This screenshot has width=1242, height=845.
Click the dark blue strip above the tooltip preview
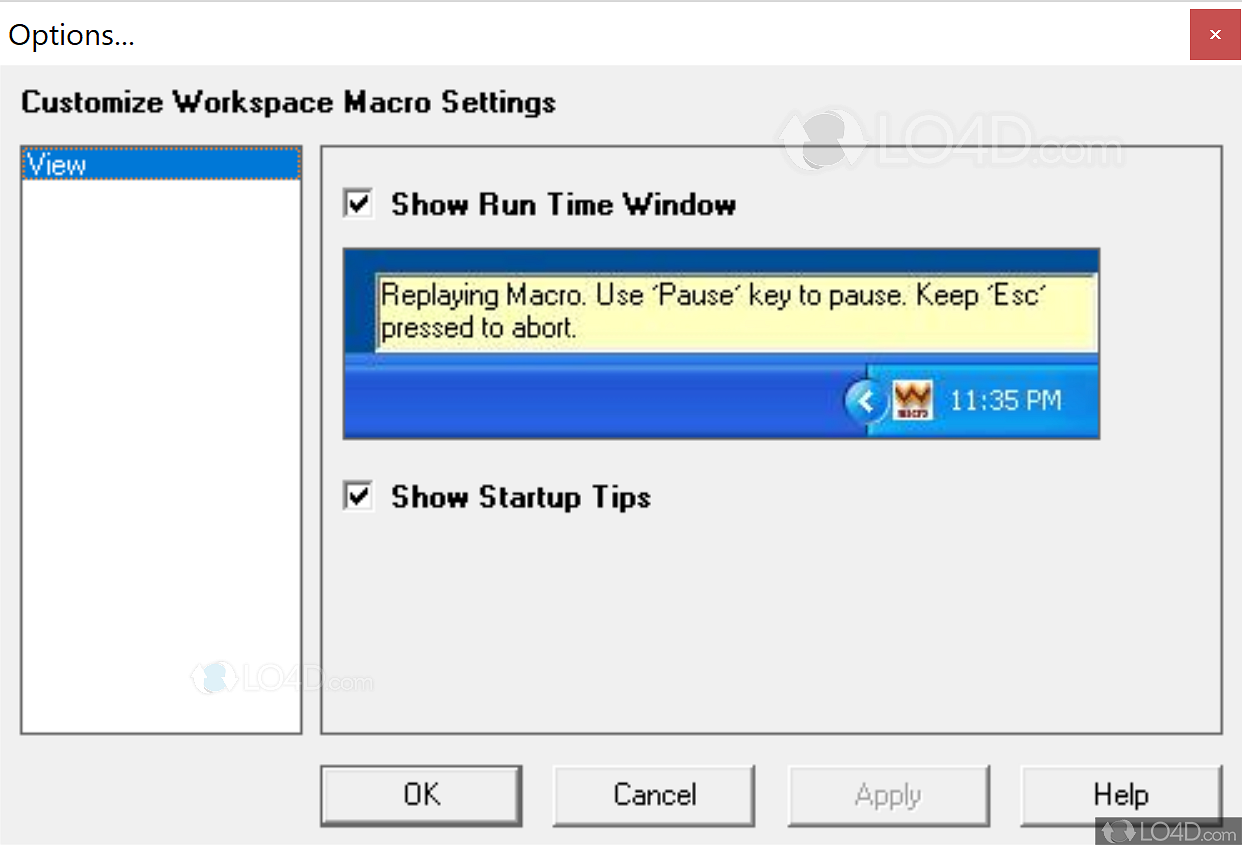[720, 262]
